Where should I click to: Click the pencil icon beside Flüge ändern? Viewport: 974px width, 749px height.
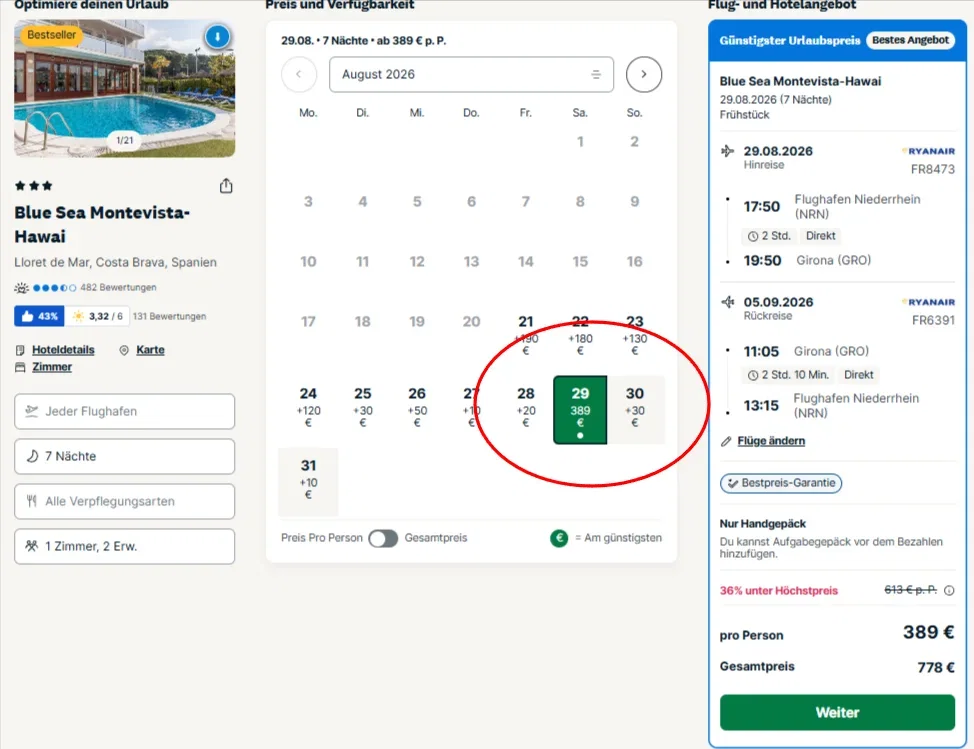click(726, 441)
